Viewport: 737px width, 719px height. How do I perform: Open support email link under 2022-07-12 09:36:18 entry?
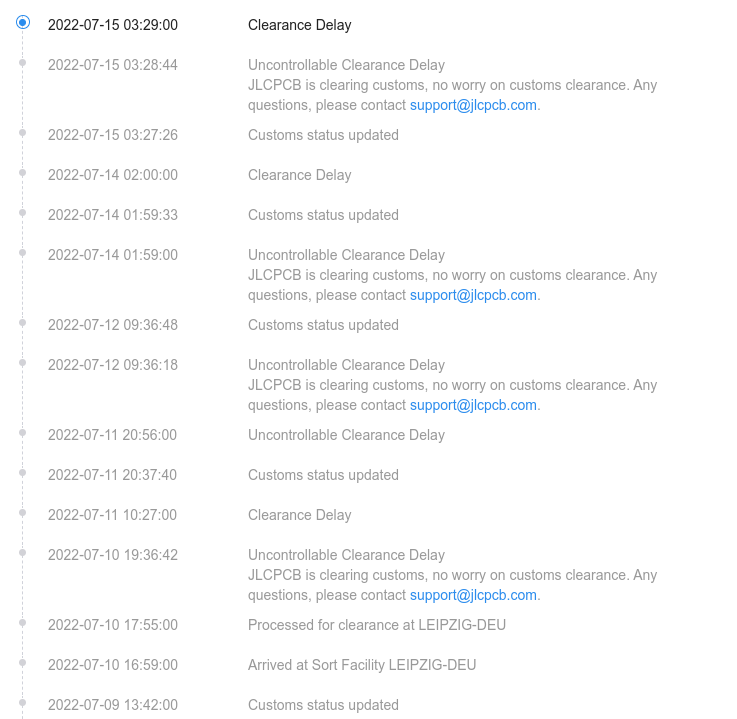(x=473, y=405)
